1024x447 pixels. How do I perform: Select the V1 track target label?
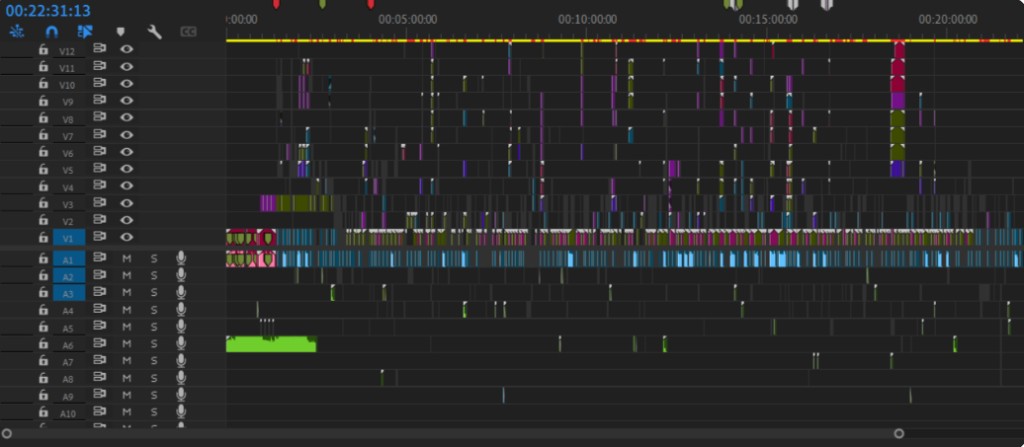[69, 238]
